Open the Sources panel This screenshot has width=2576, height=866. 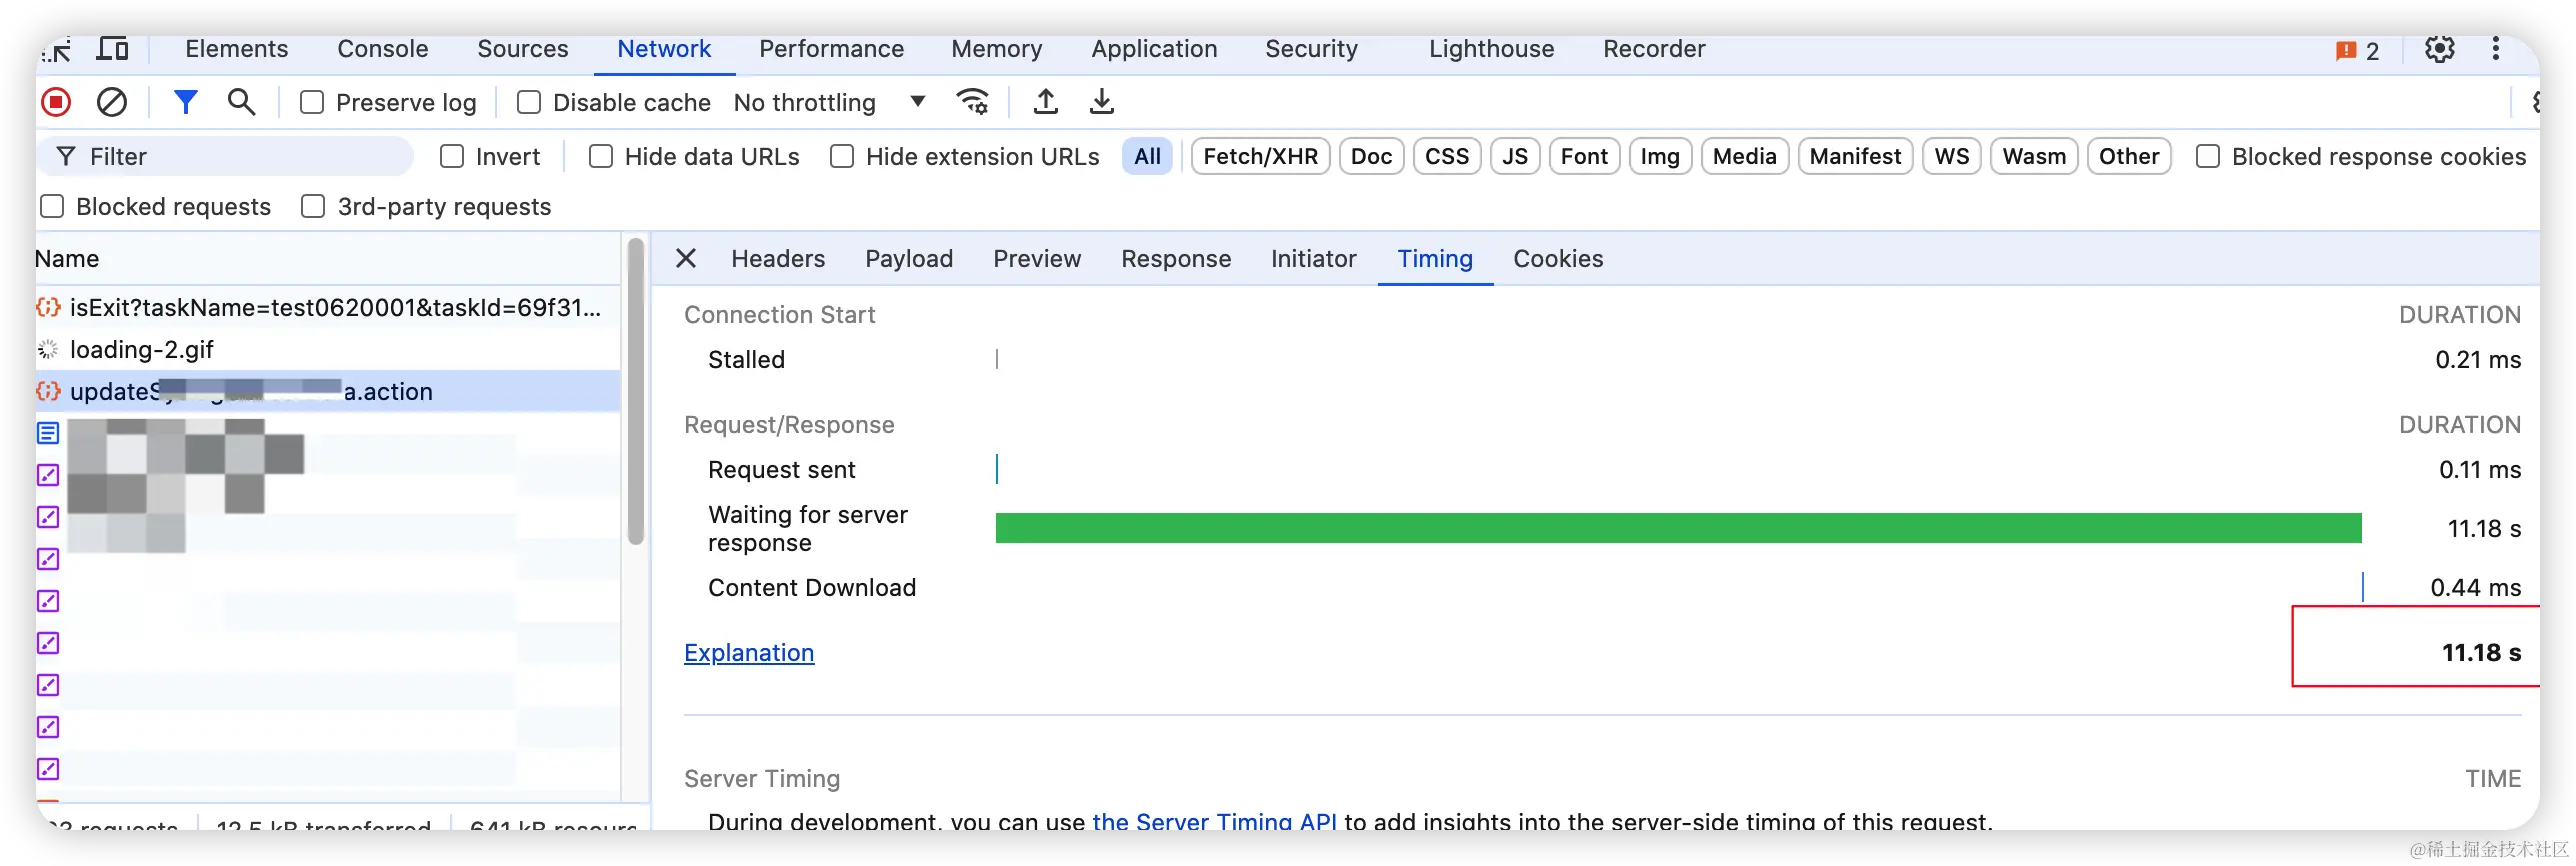click(x=522, y=49)
